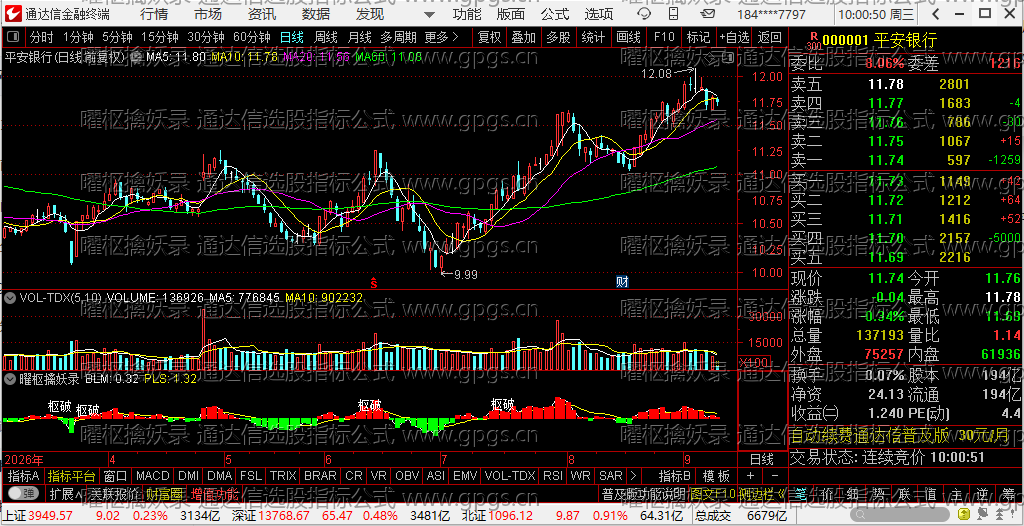
Task: Select the DMI indicator tab
Action: tap(189, 476)
